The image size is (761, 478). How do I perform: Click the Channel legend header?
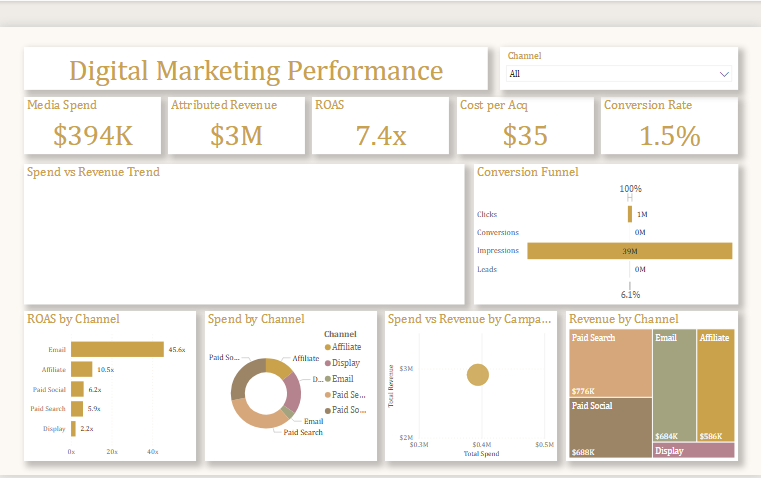click(340, 334)
